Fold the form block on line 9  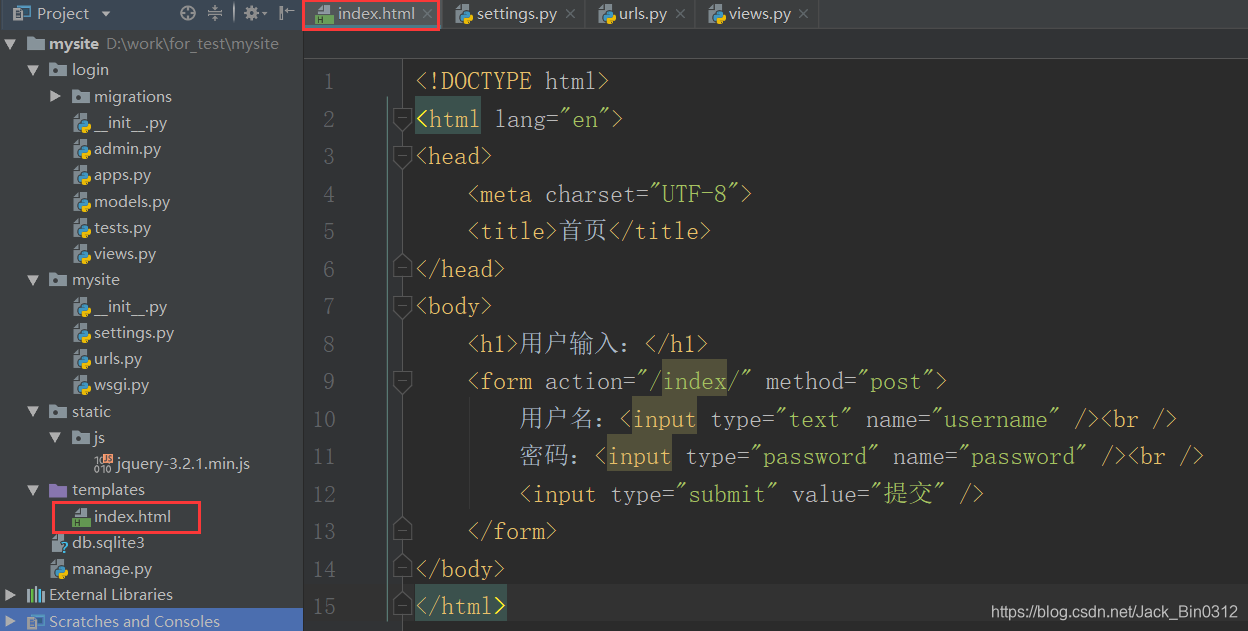pyautogui.click(x=402, y=381)
